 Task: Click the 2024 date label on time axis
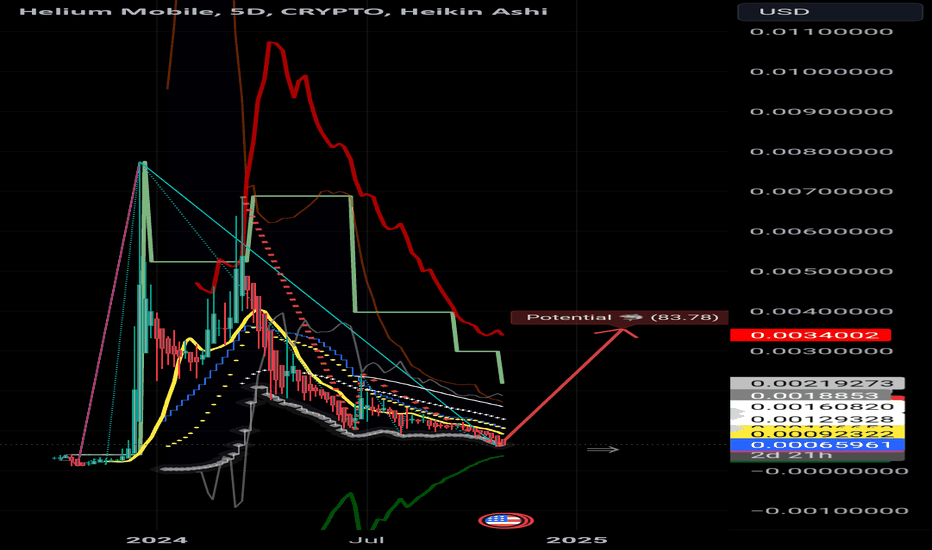pos(157,540)
